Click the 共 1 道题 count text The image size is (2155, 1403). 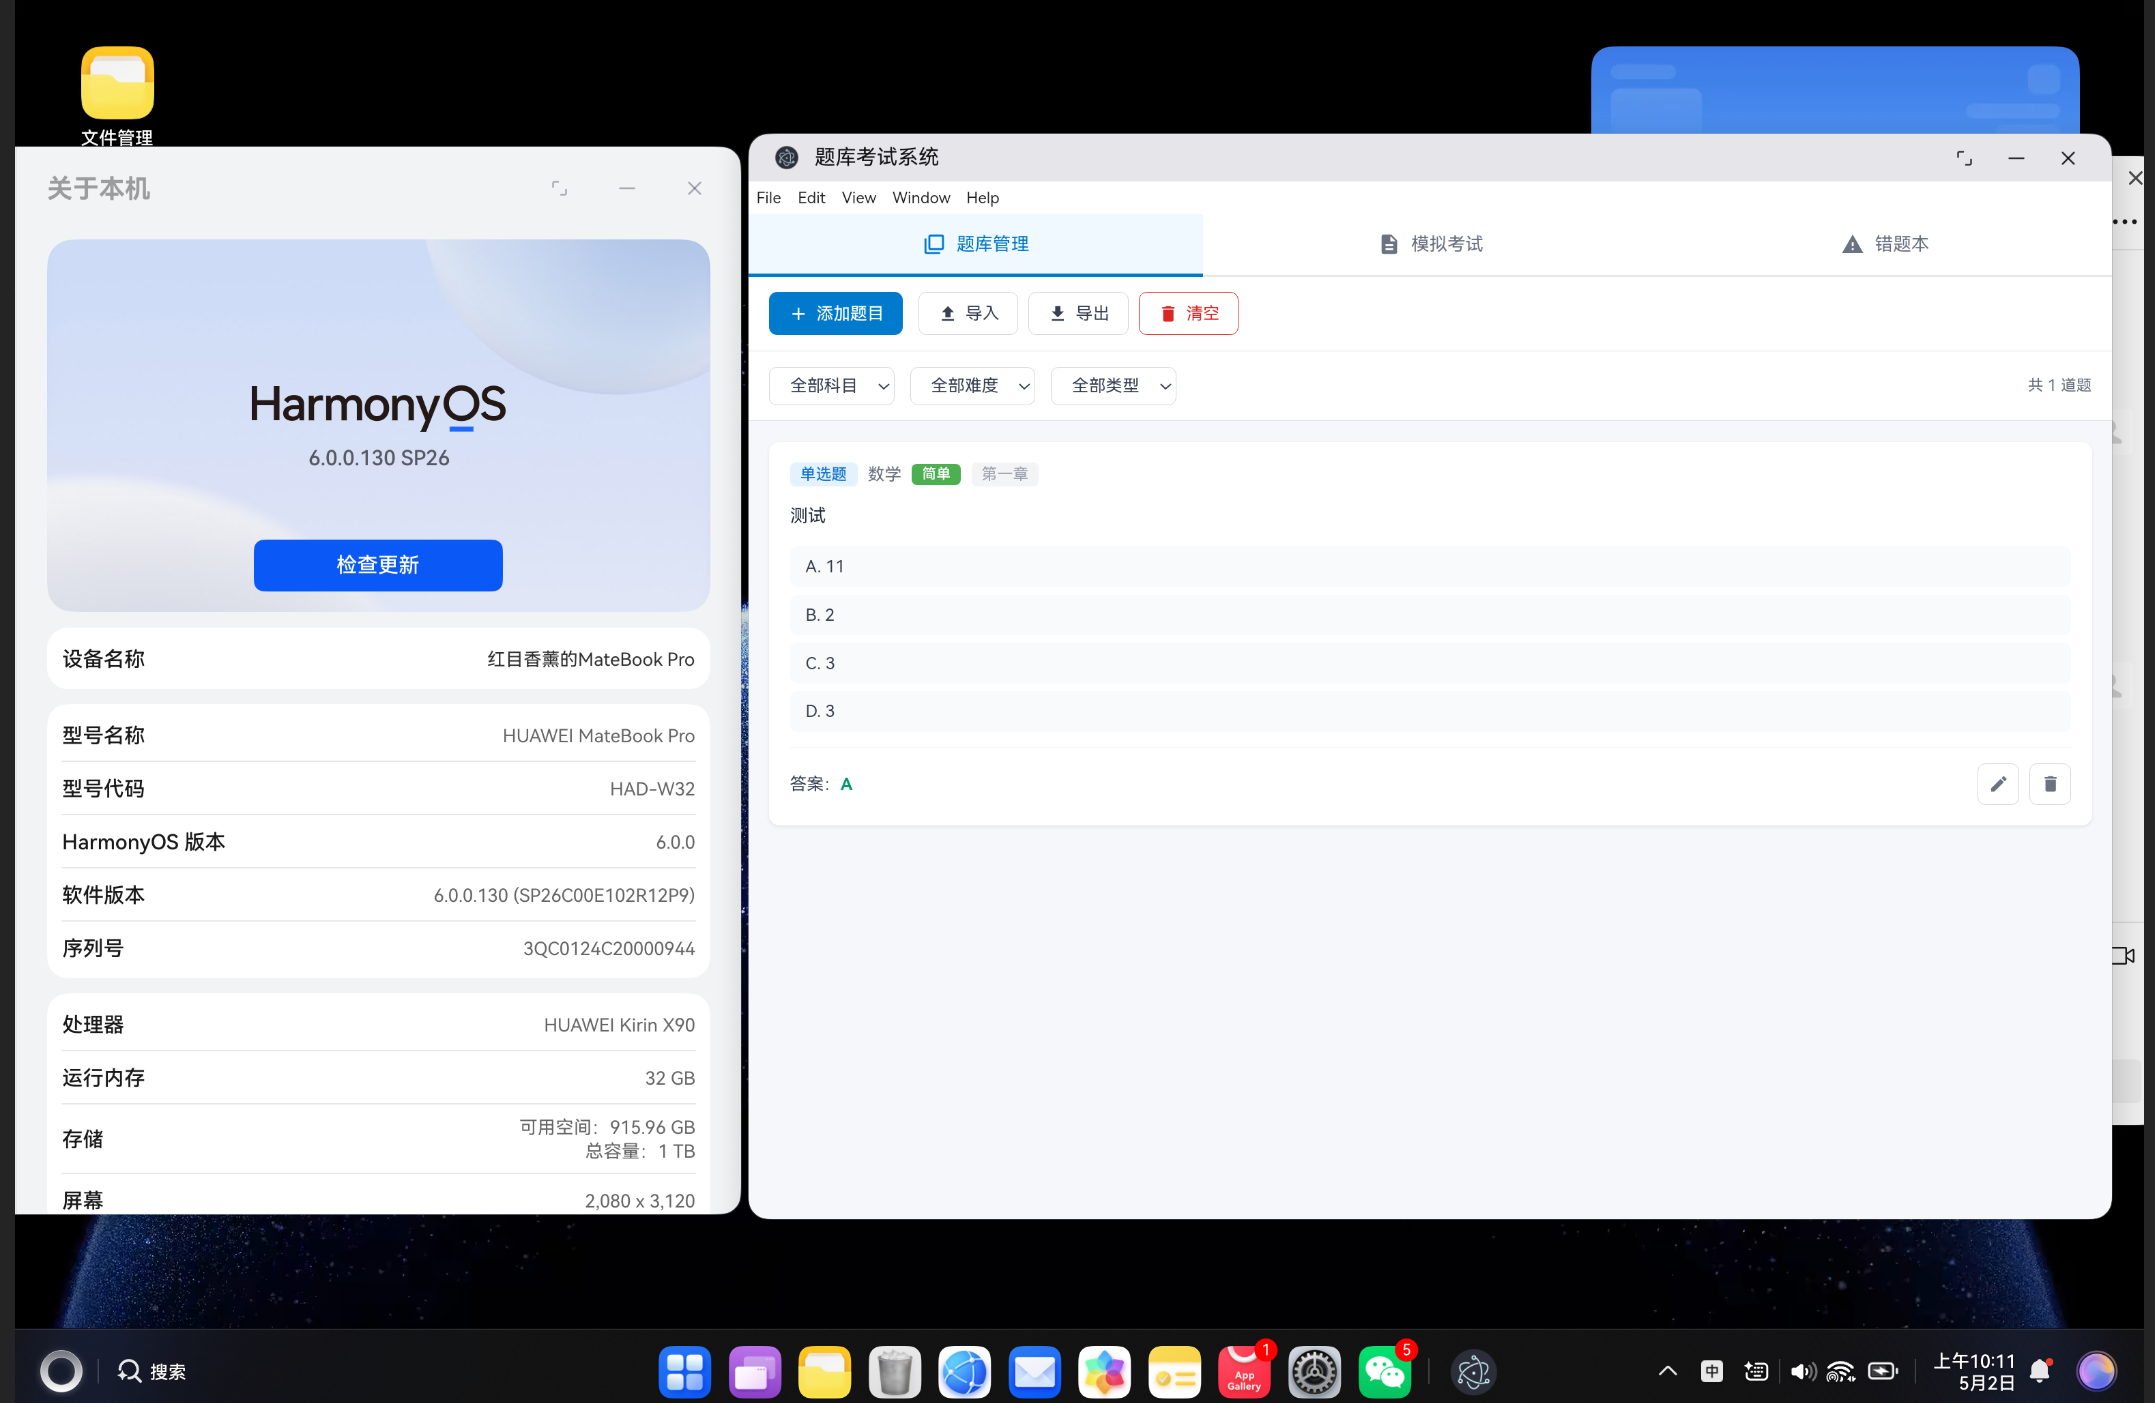tap(2059, 385)
